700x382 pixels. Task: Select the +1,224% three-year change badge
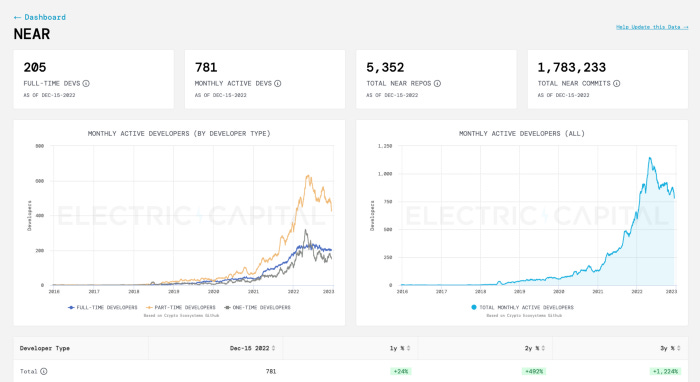point(665,371)
